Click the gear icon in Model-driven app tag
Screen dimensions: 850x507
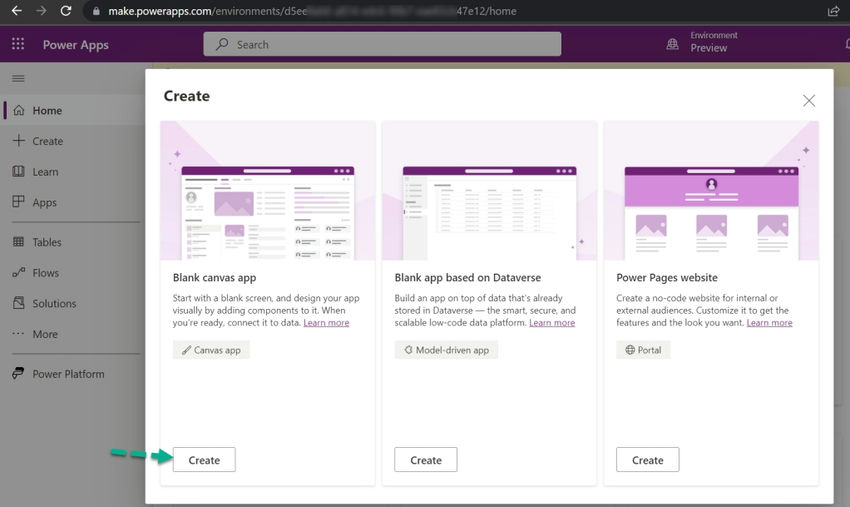click(408, 350)
